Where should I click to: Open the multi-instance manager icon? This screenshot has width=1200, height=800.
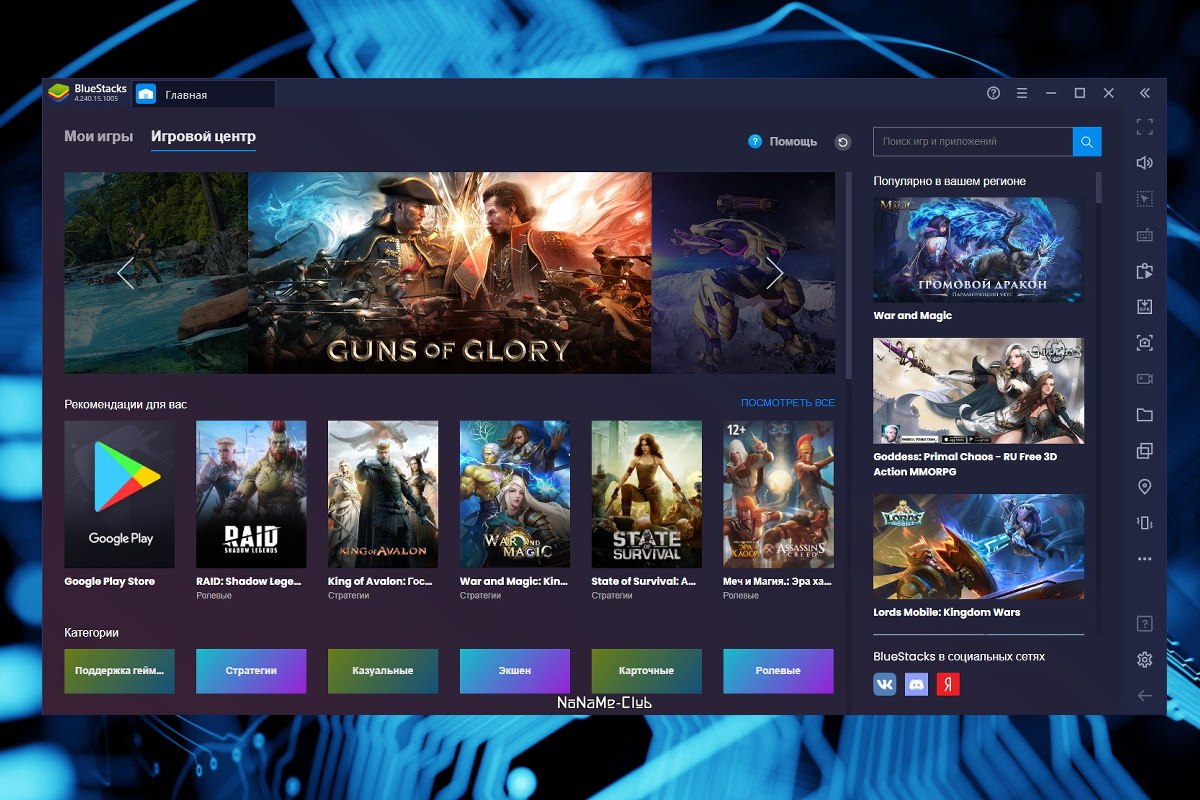1145,451
